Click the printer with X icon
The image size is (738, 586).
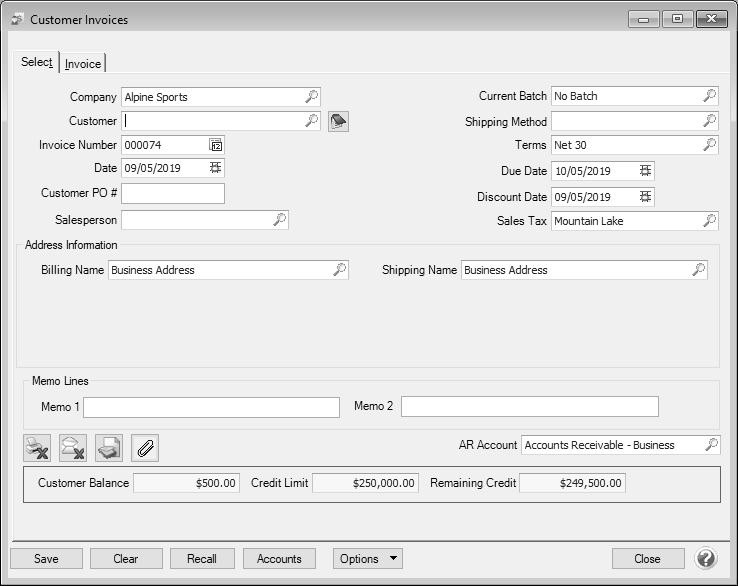coord(37,448)
